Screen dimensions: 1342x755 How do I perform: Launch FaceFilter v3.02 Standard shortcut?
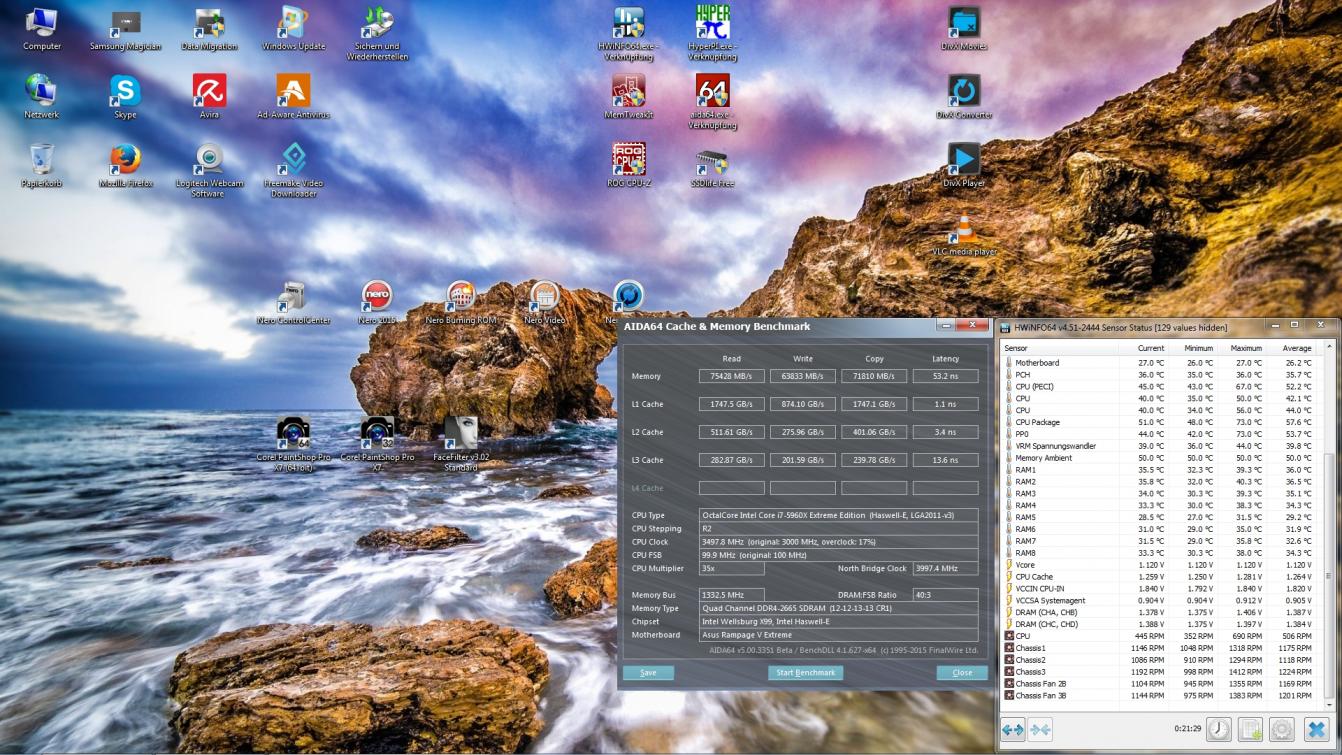click(x=460, y=444)
